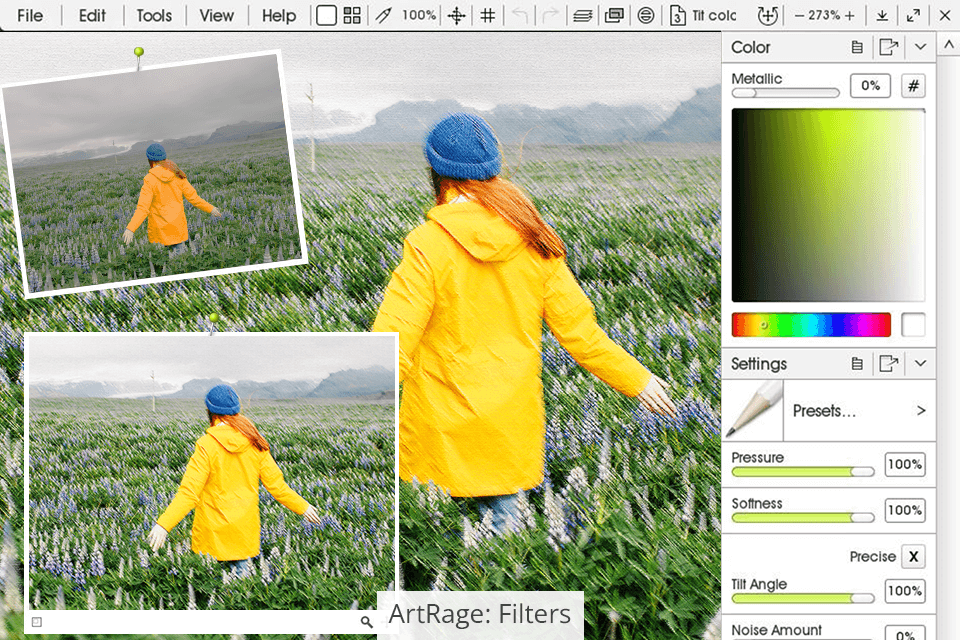Click the Tilt Angle 100% value field

tap(905, 591)
